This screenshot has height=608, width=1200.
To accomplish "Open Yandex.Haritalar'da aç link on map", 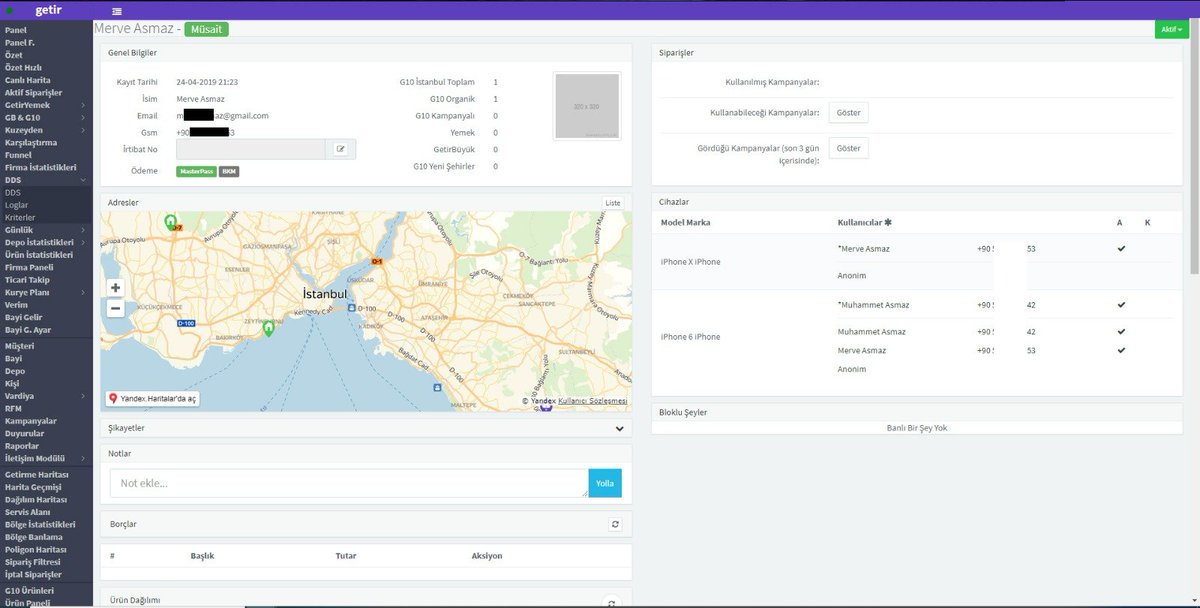I will [x=154, y=398].
